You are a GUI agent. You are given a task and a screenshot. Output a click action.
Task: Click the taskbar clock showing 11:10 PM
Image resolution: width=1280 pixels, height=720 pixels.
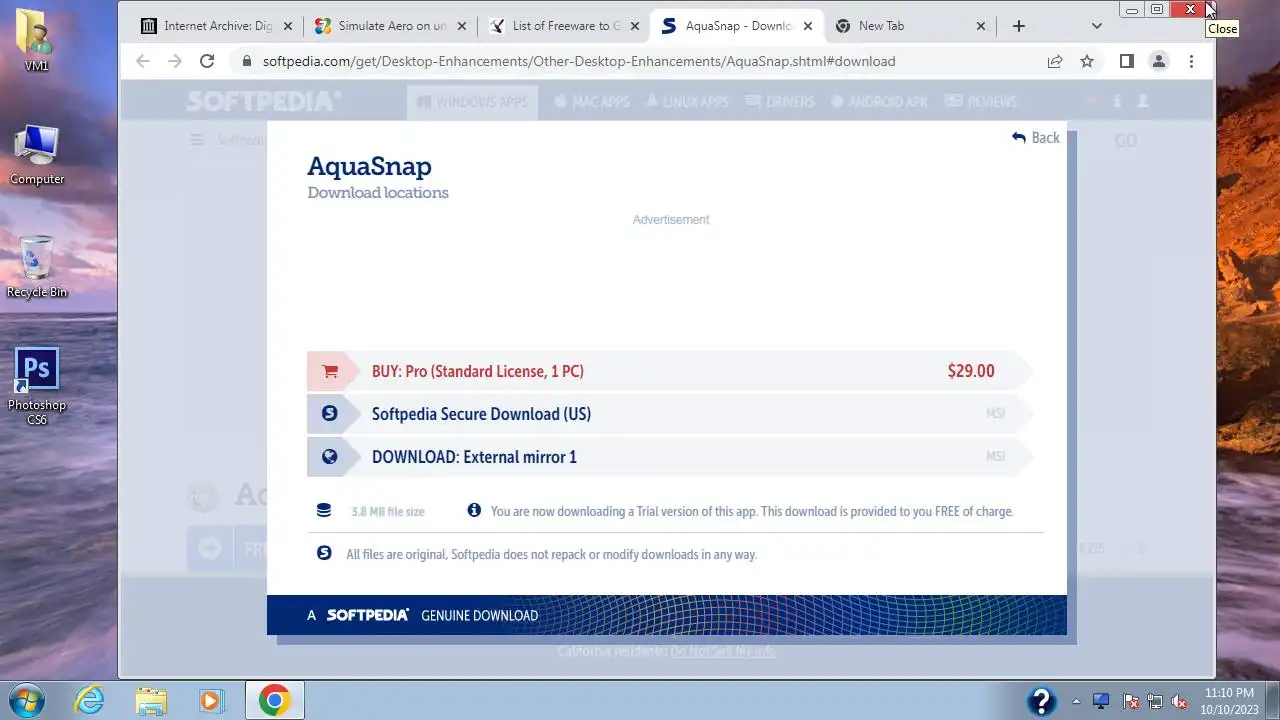point(1229,700)
